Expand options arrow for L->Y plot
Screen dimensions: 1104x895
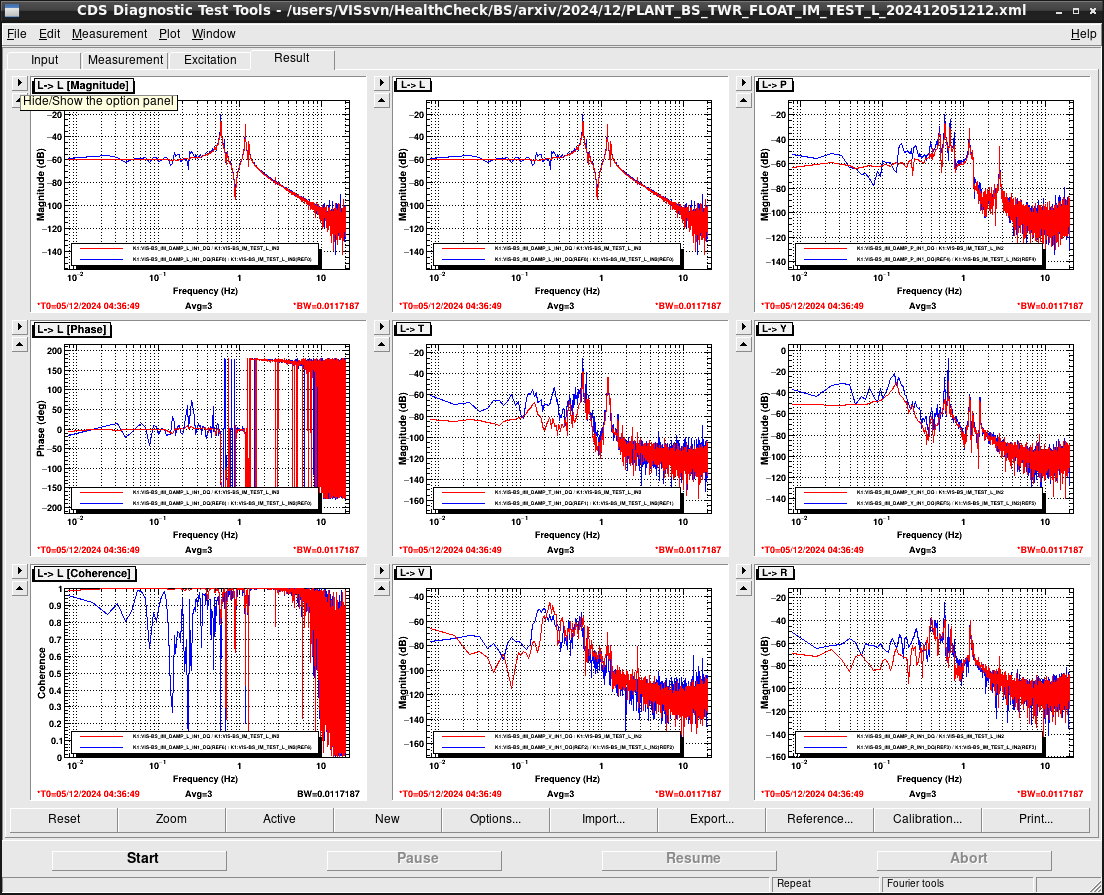click(x=744, y=327)
